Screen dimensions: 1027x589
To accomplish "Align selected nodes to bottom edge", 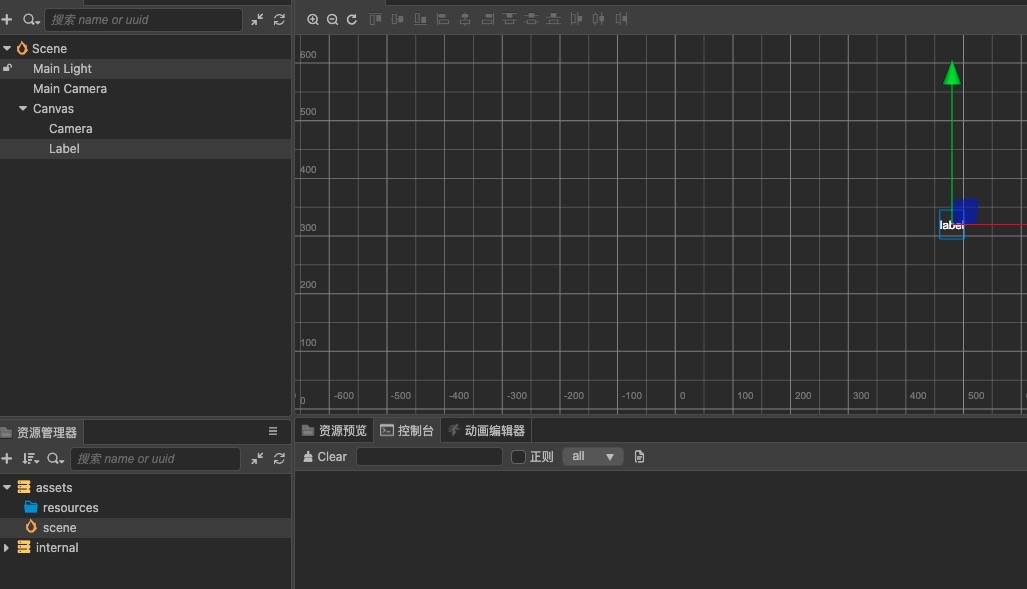I will 420,19.
